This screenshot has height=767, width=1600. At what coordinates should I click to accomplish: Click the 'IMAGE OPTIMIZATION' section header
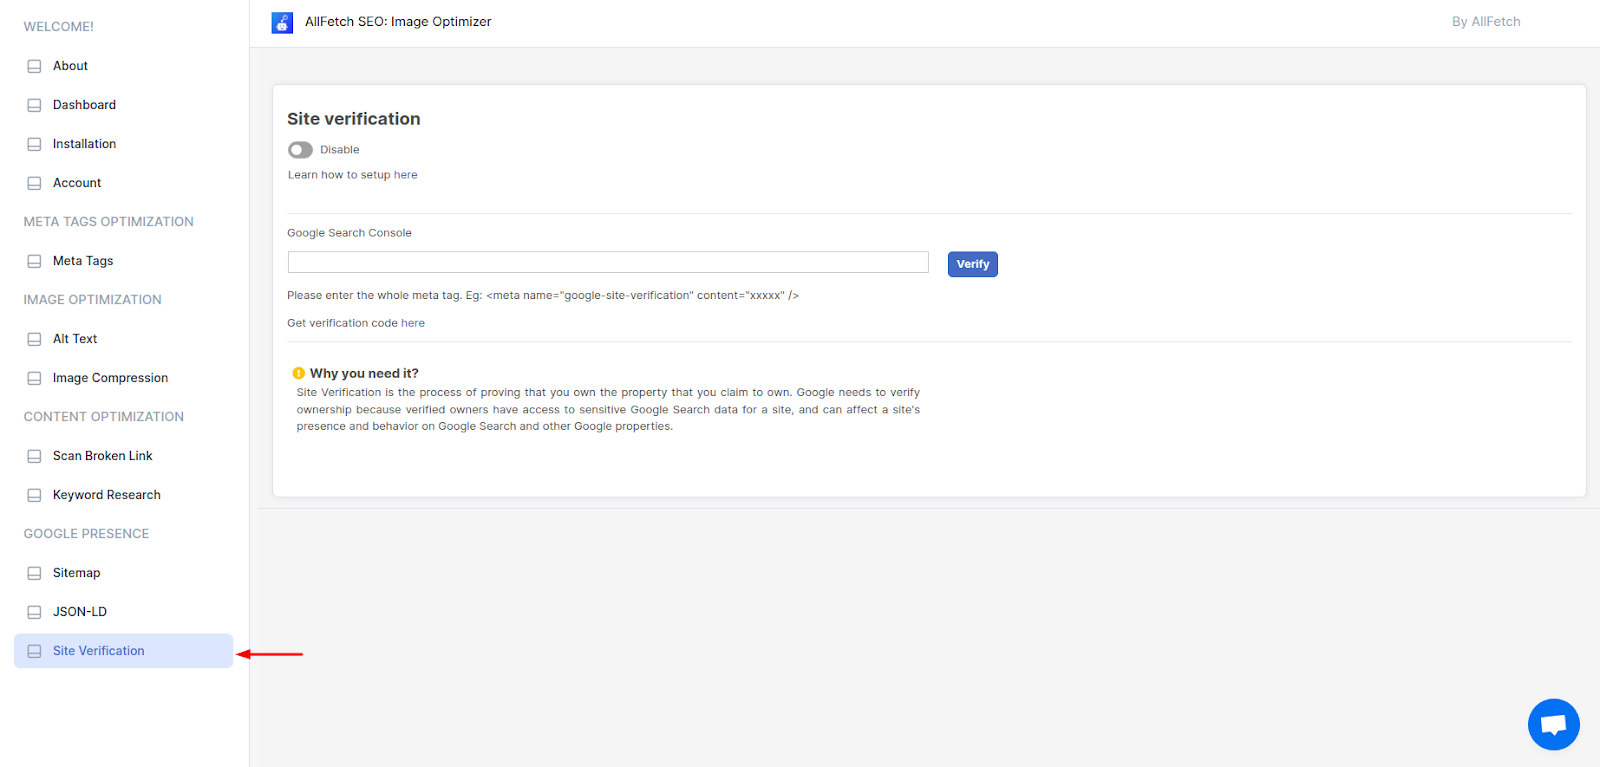pos(93,300)
